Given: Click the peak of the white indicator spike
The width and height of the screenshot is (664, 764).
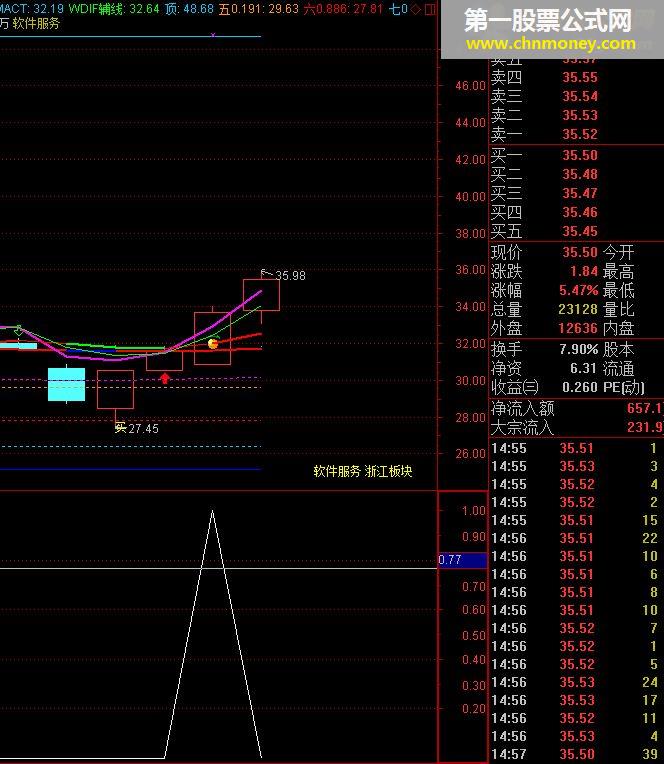Looking at the screenshot, I should [x=212, y=511].
